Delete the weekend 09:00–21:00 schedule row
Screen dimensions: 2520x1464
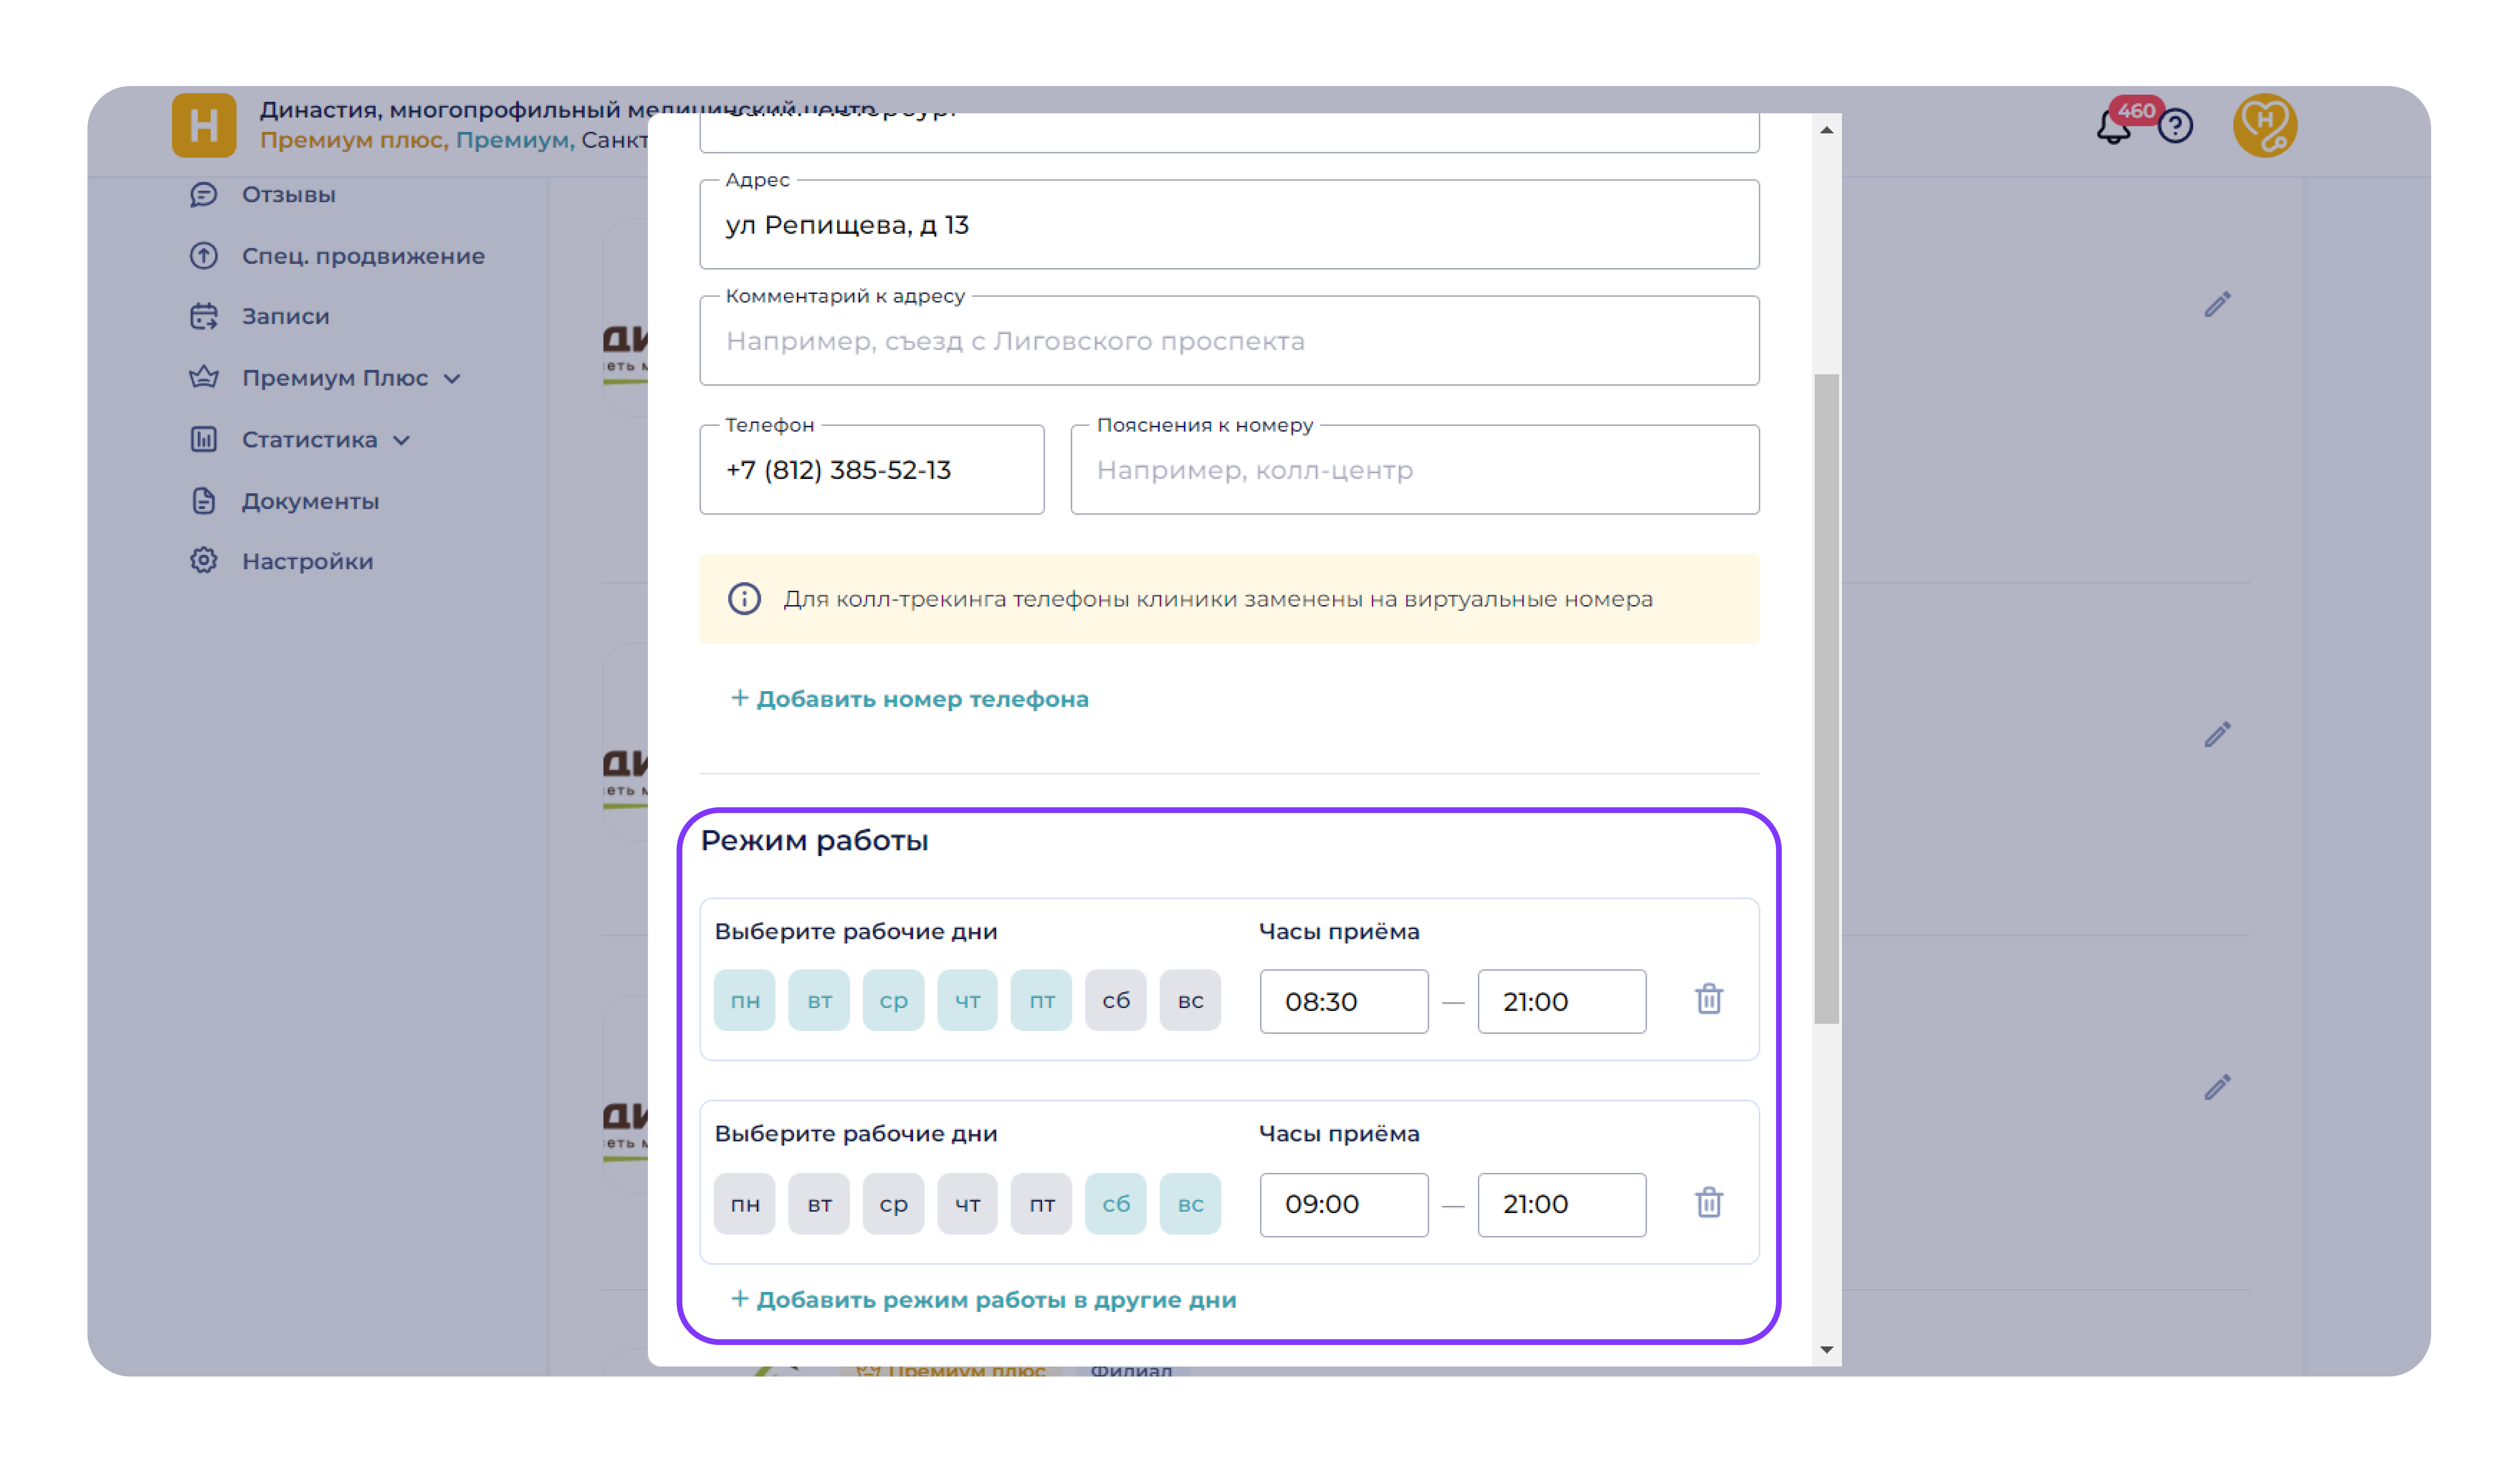1708,1202
